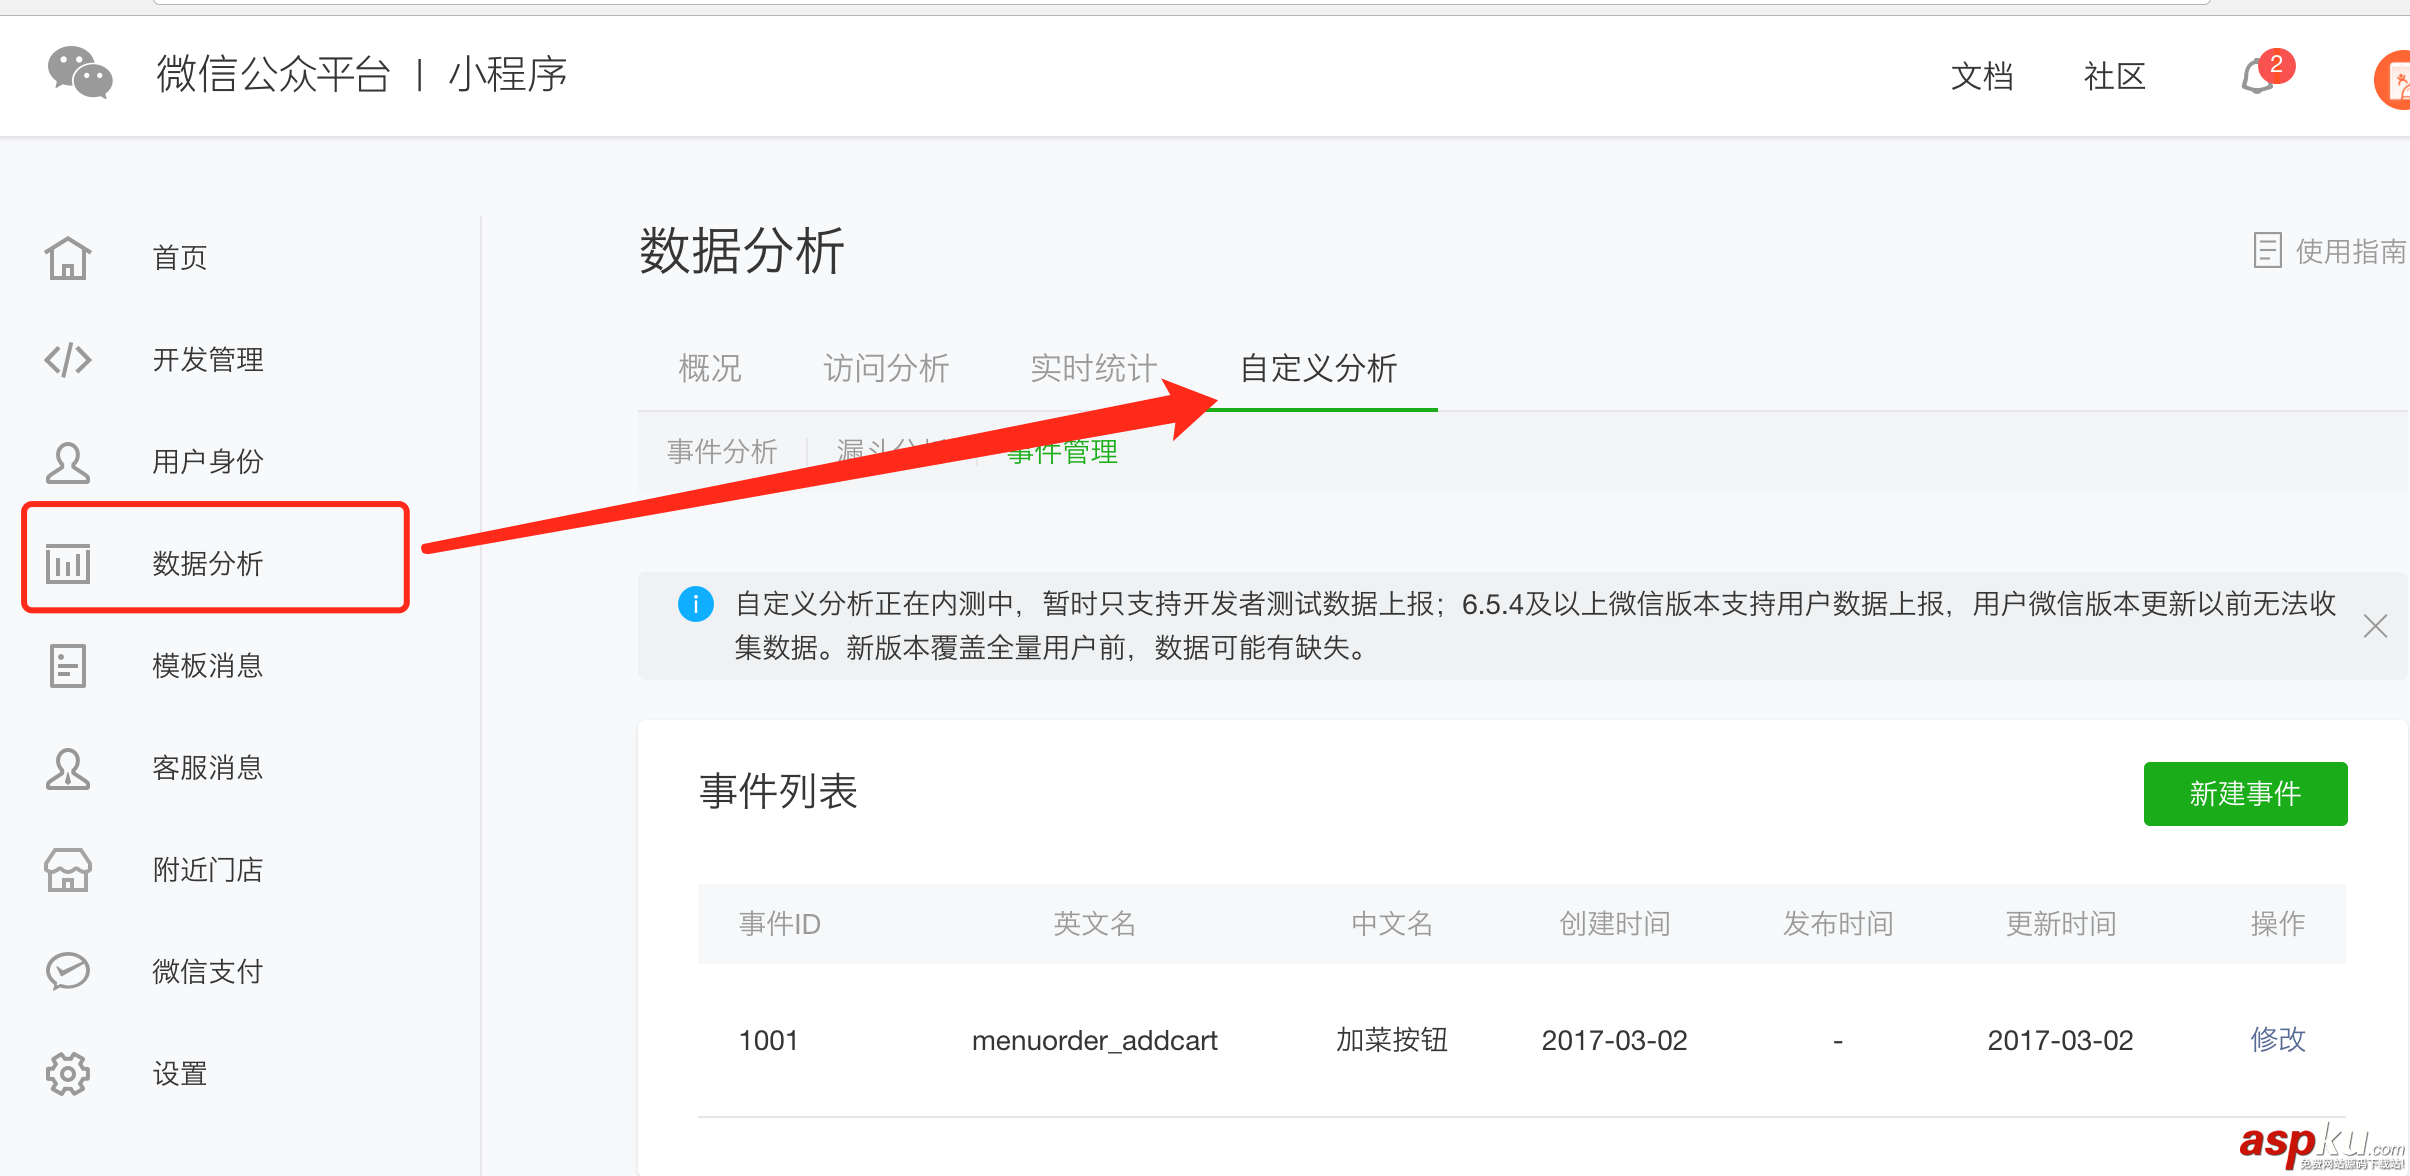
Task: Click the settings gear icon
Action: tap(68, 1073)
